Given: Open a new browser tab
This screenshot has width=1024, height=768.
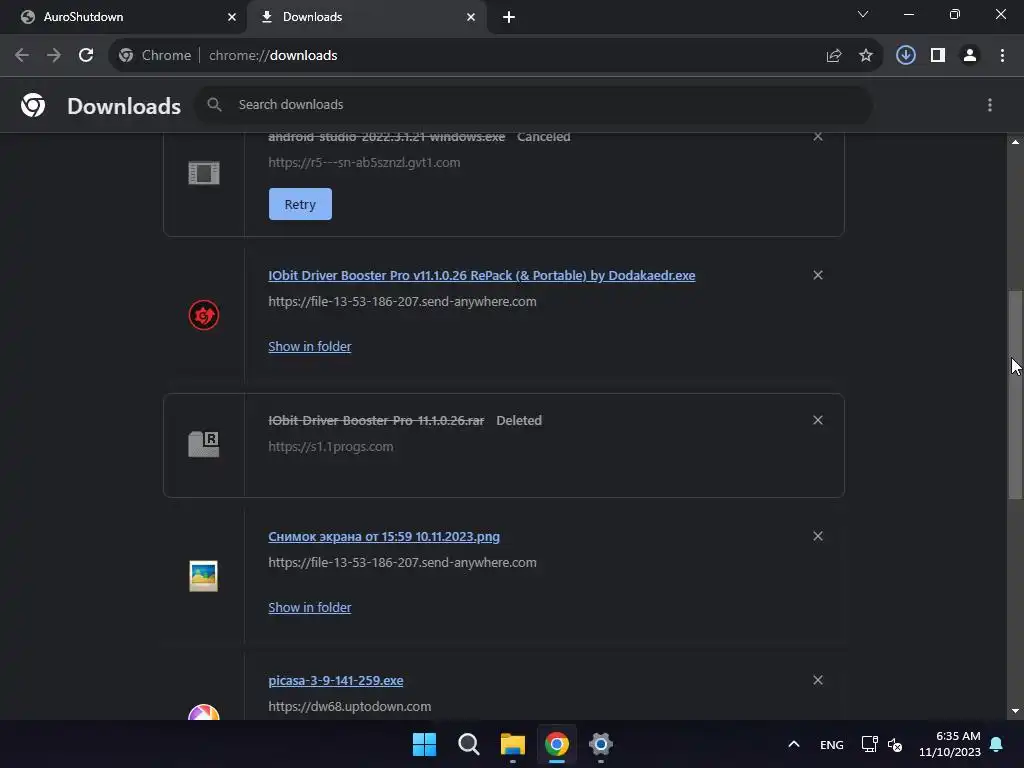Looking at the screenshot, I should [x=509, y=17].
